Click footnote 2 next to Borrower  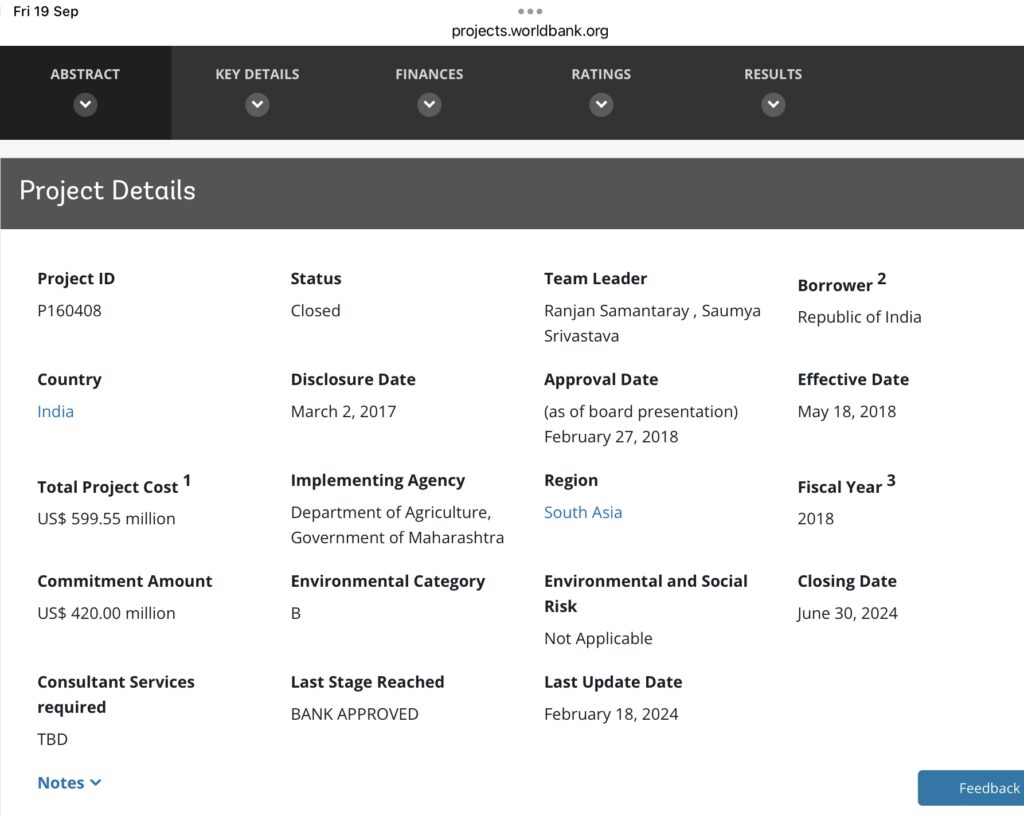pos(881,279)
